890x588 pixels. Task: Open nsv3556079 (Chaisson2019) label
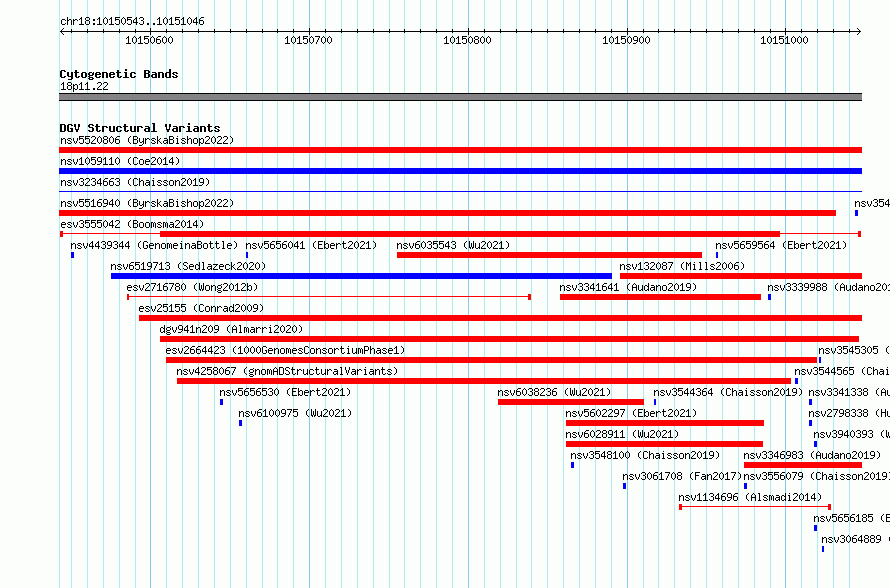[x=817, y=476]
